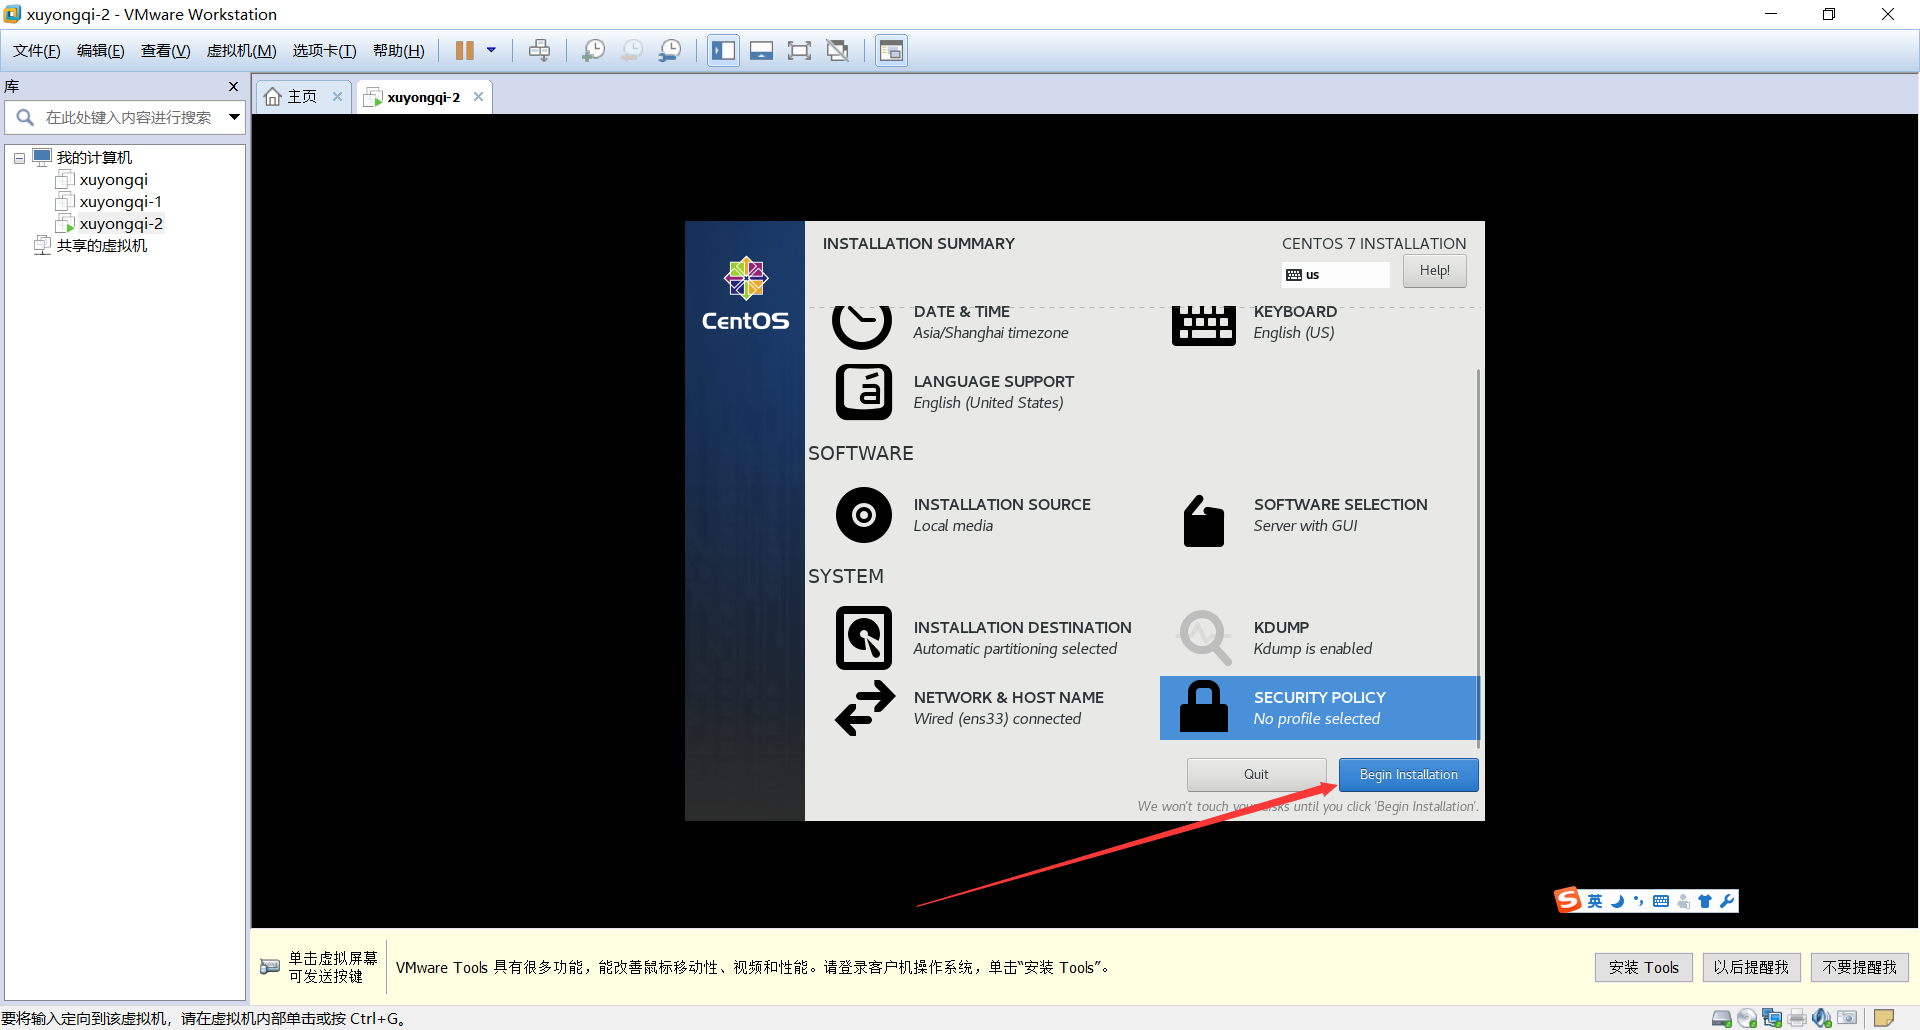The width and height of the screenshot is (1920, 1030).
Task: Select 共享的虚拟机 in the library tree
Action: coord(101,246)
